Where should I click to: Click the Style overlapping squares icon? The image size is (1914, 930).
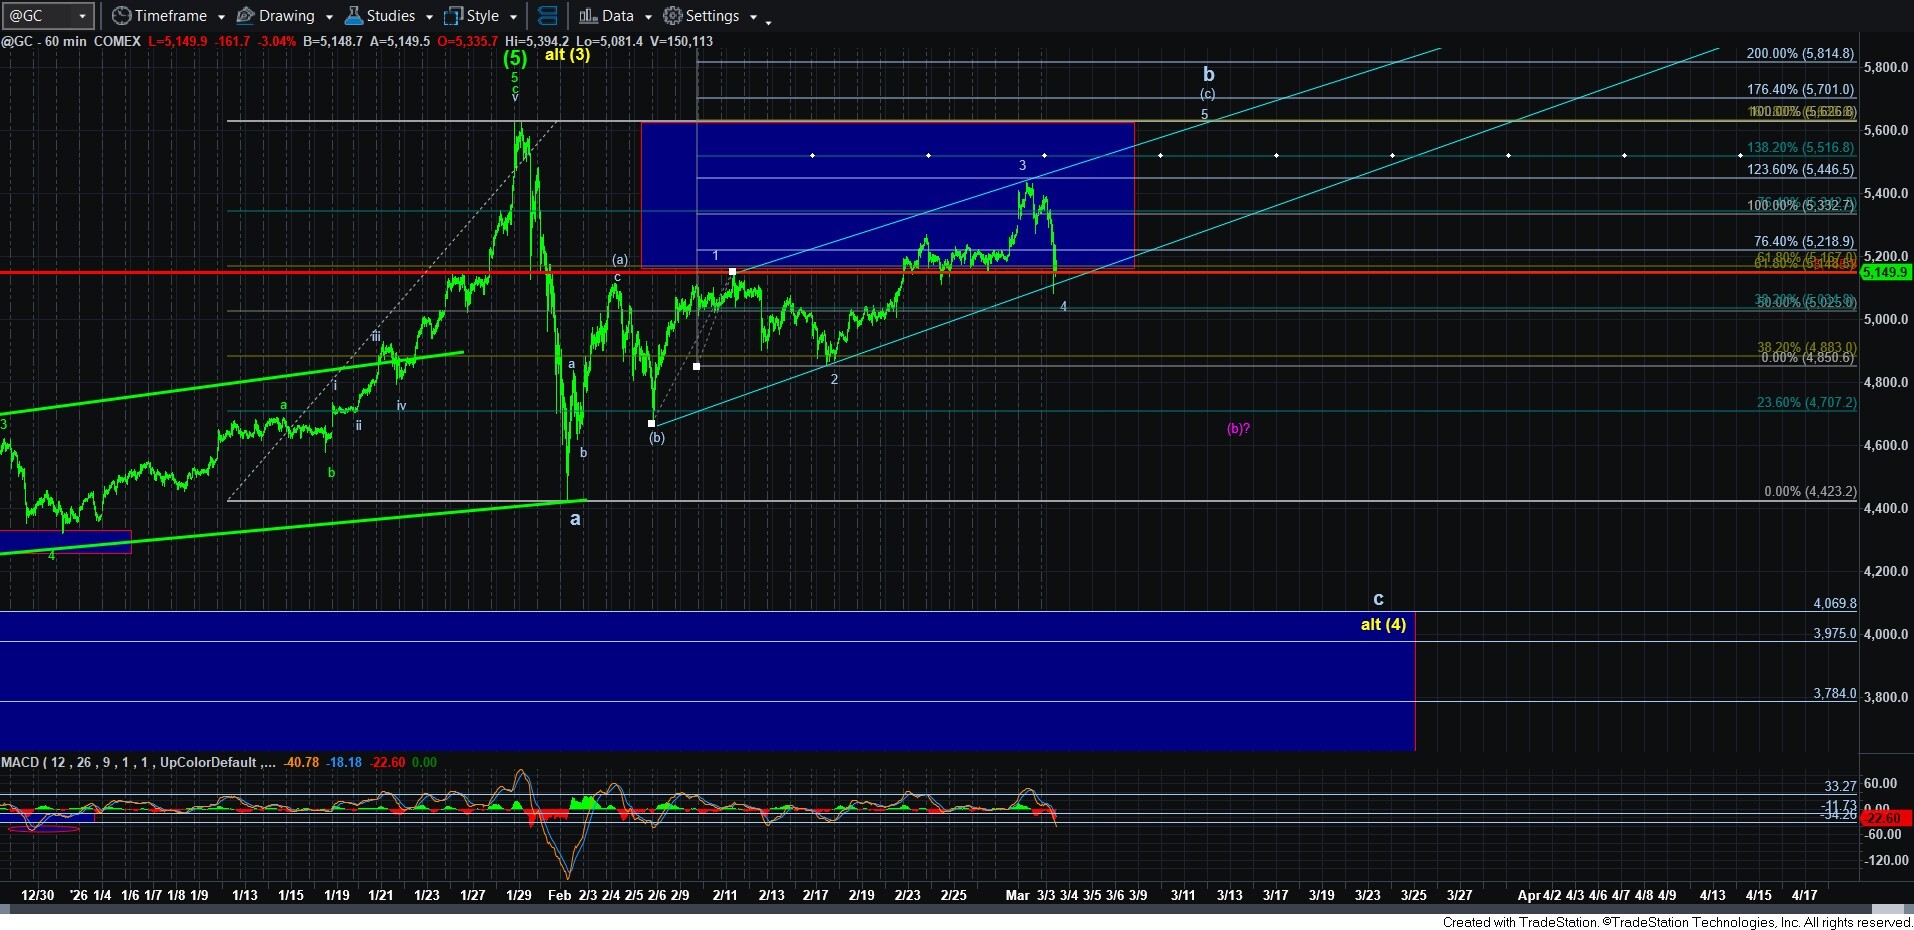point(453,16)
